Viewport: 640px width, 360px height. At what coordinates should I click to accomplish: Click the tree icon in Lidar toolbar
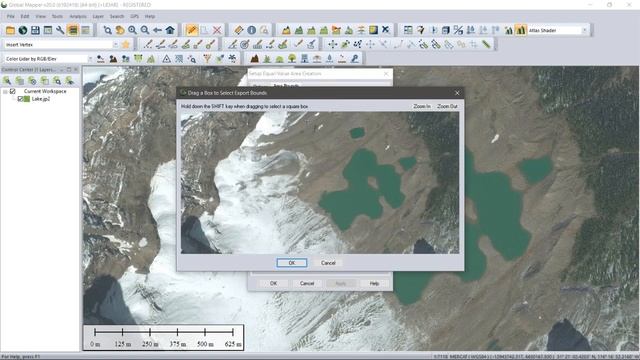tap(292, 59)
